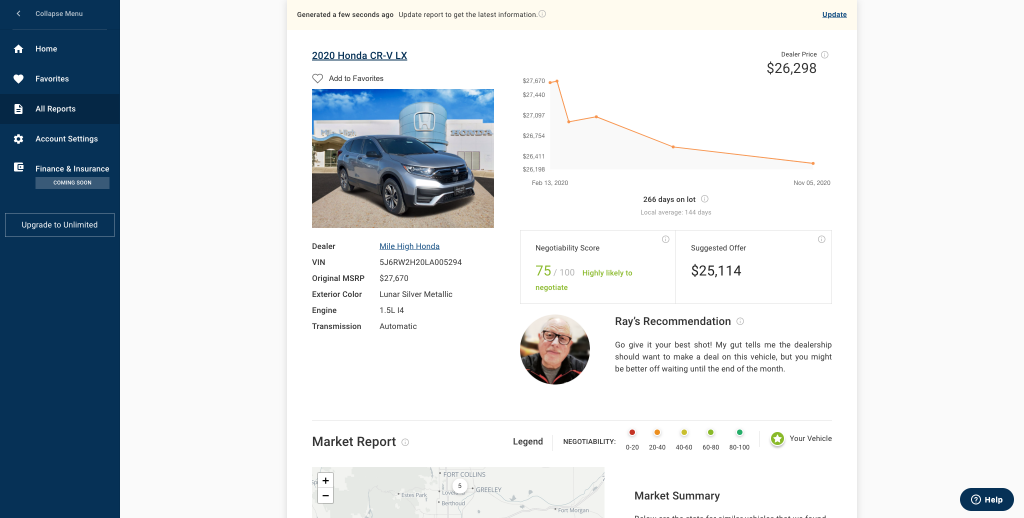Click the red 0-20 negotiability legend dot
The image size is (1024, 518).
click(x=632, y=432)
